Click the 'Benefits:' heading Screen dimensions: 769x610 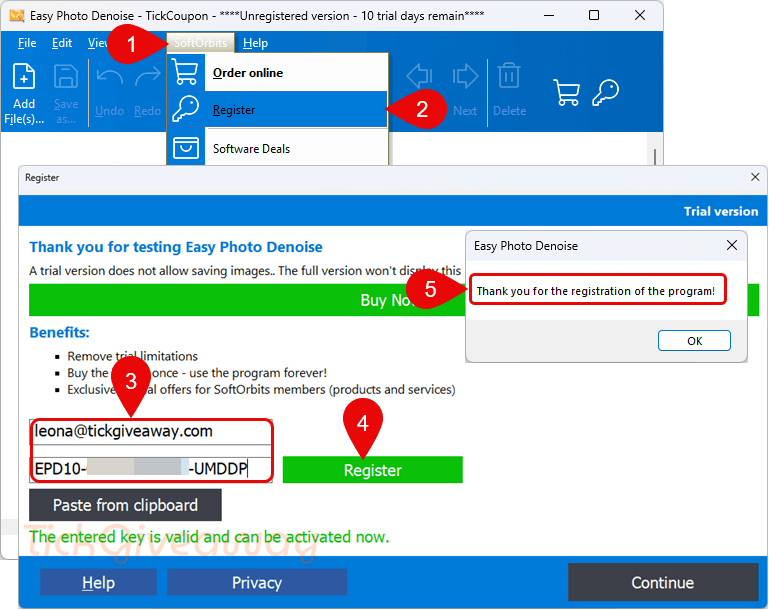(59, 332)
